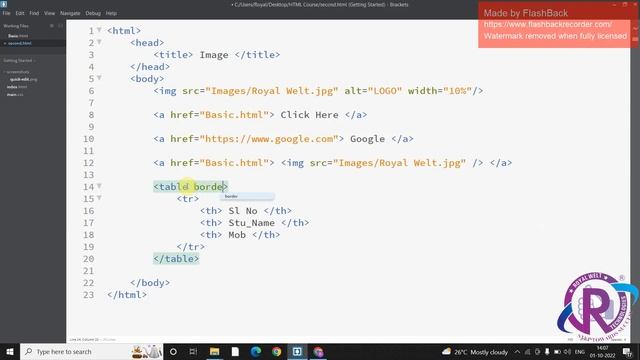Open main.css in the file tree
This screenshot has height=360, width=640.
(15, 94)
